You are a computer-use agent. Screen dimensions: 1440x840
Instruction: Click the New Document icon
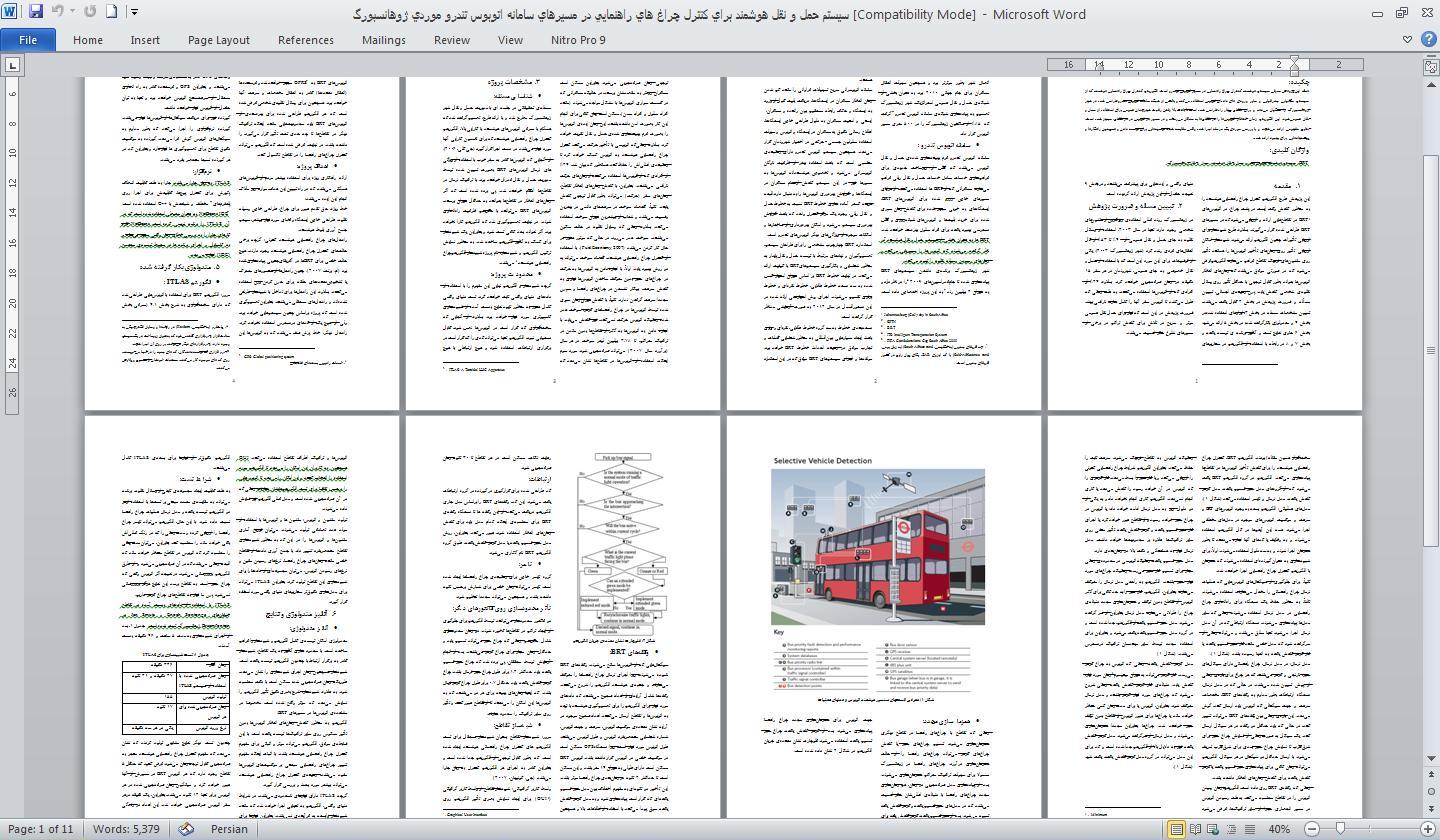pos(112,12)
